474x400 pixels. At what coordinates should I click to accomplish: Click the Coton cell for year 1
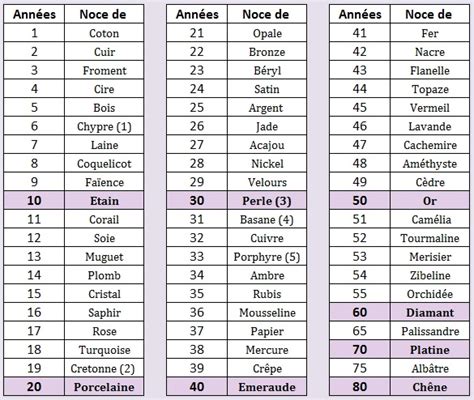[x=104, y=33]
